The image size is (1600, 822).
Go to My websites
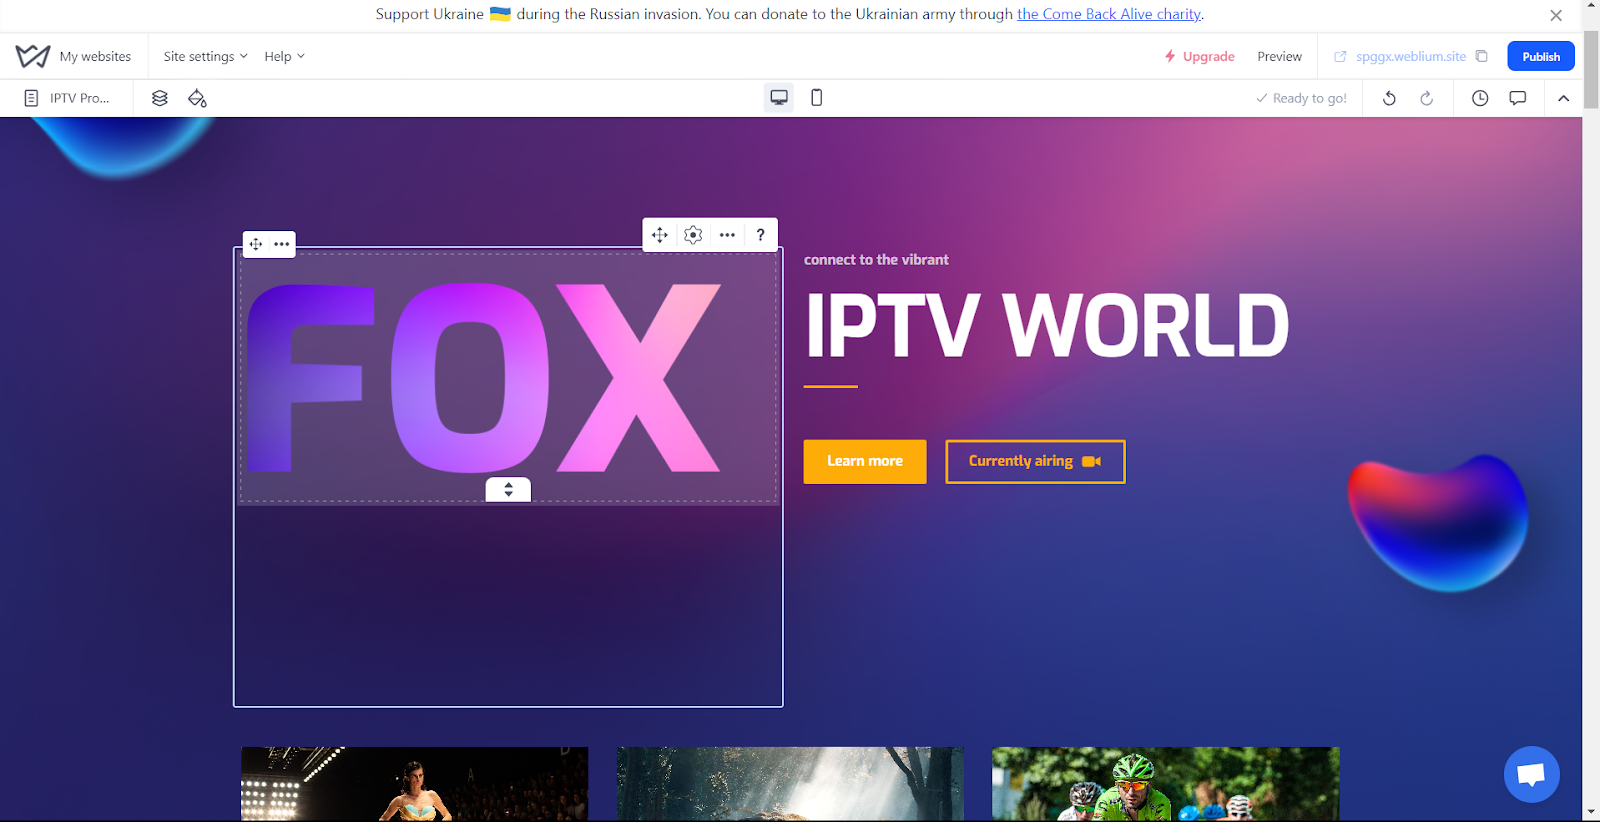pos(95,56)
